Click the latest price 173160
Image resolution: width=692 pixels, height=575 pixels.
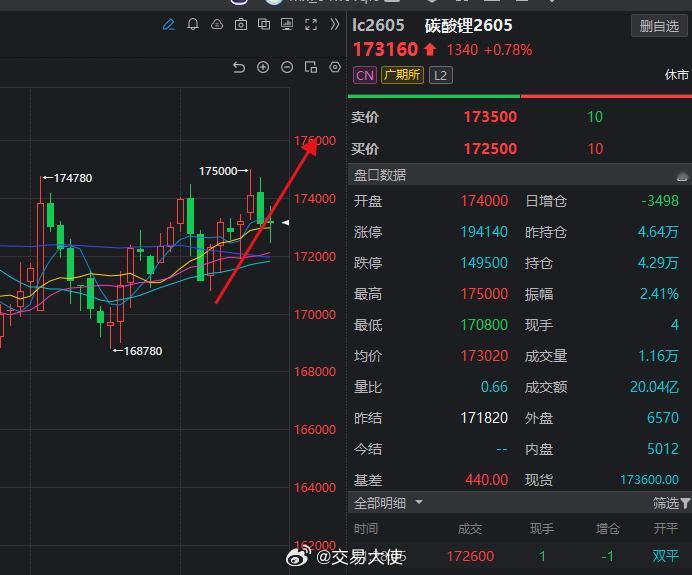coord(385,49)
